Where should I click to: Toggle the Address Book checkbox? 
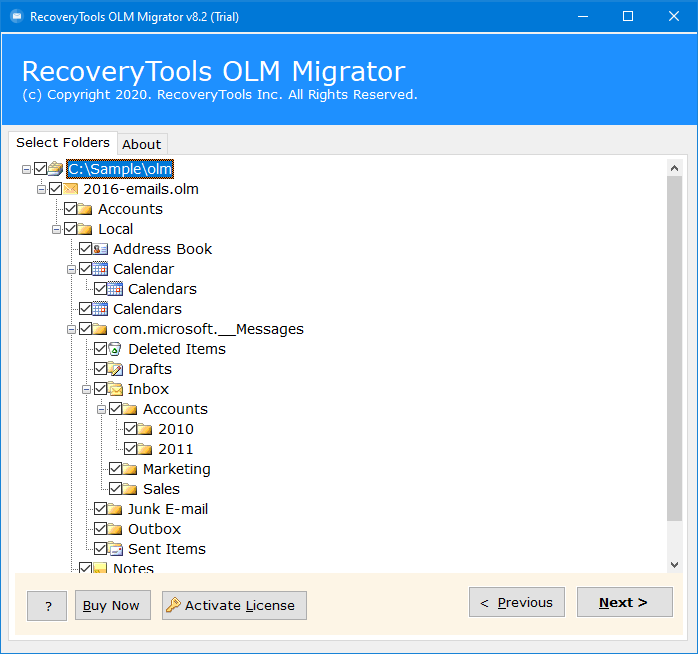coord(85,249)
